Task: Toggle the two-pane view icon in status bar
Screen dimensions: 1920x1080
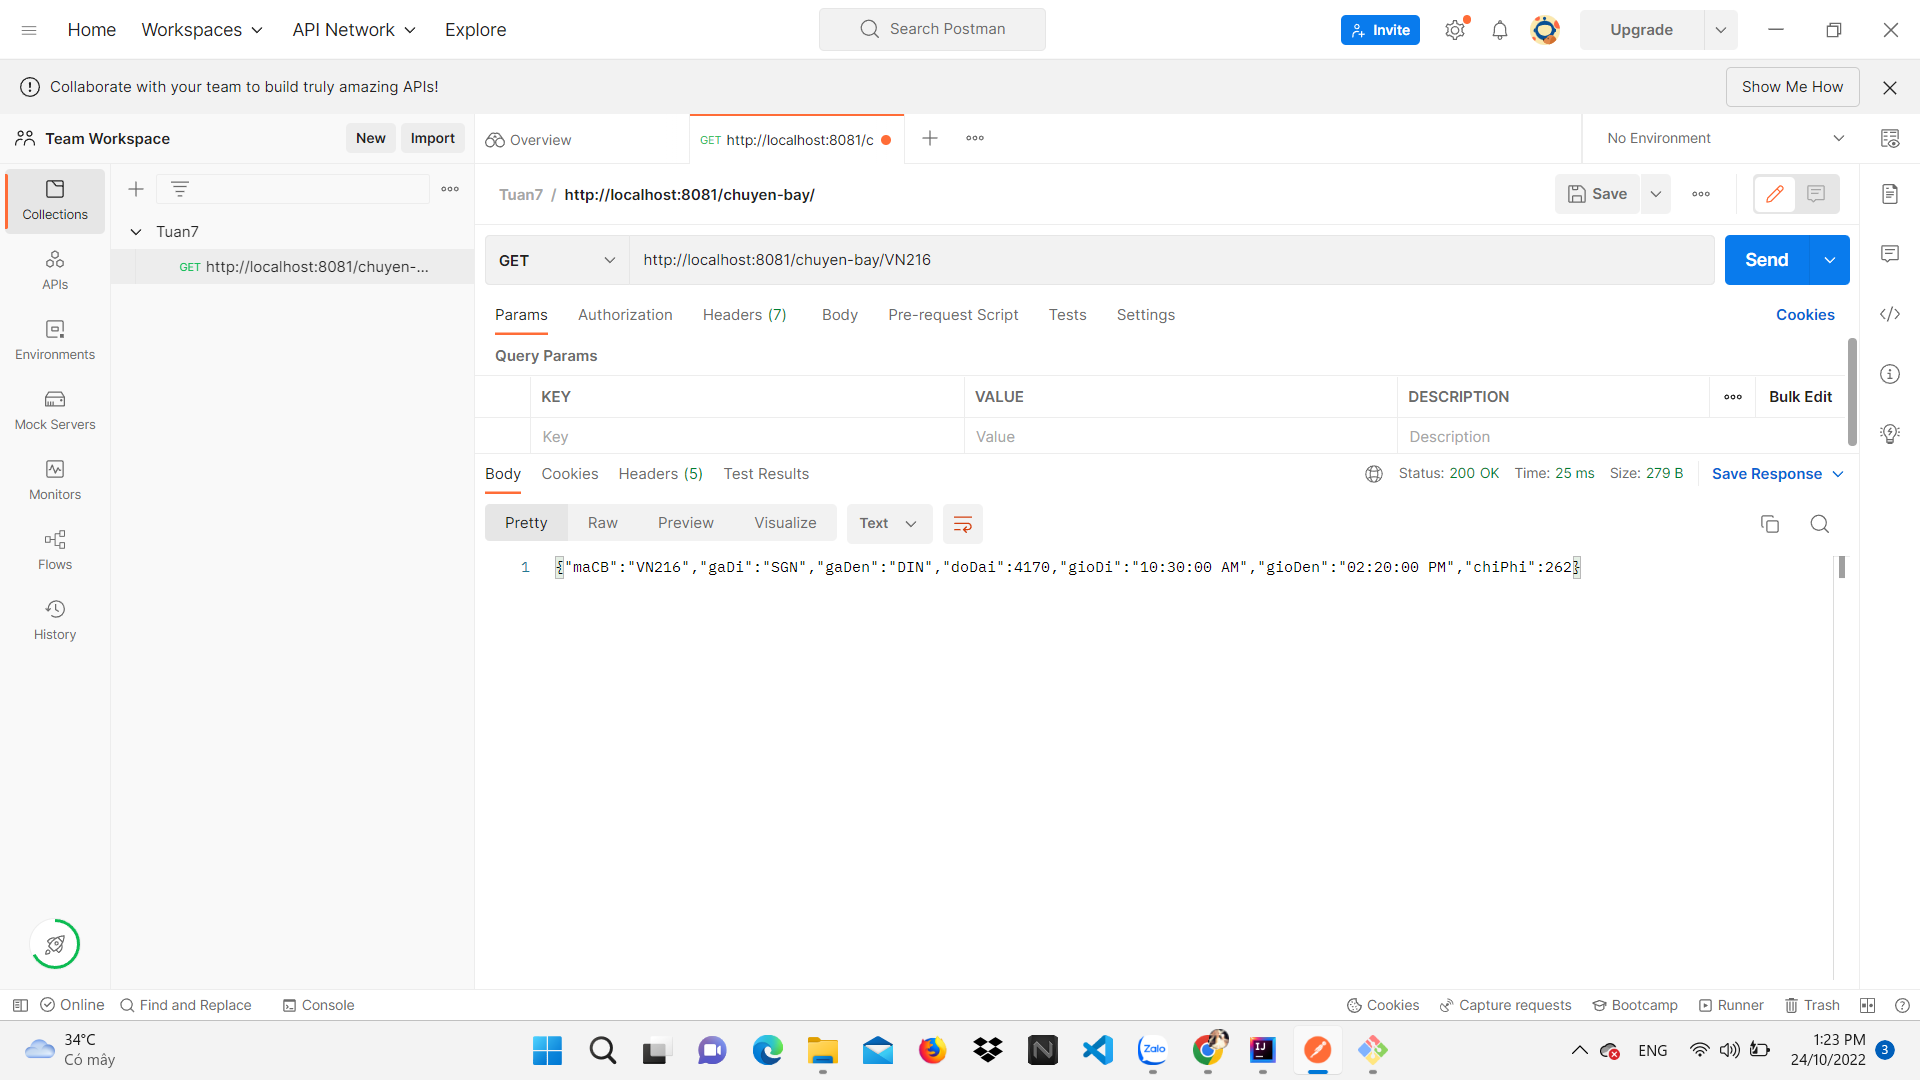Action: [x=1867, y=1005]
